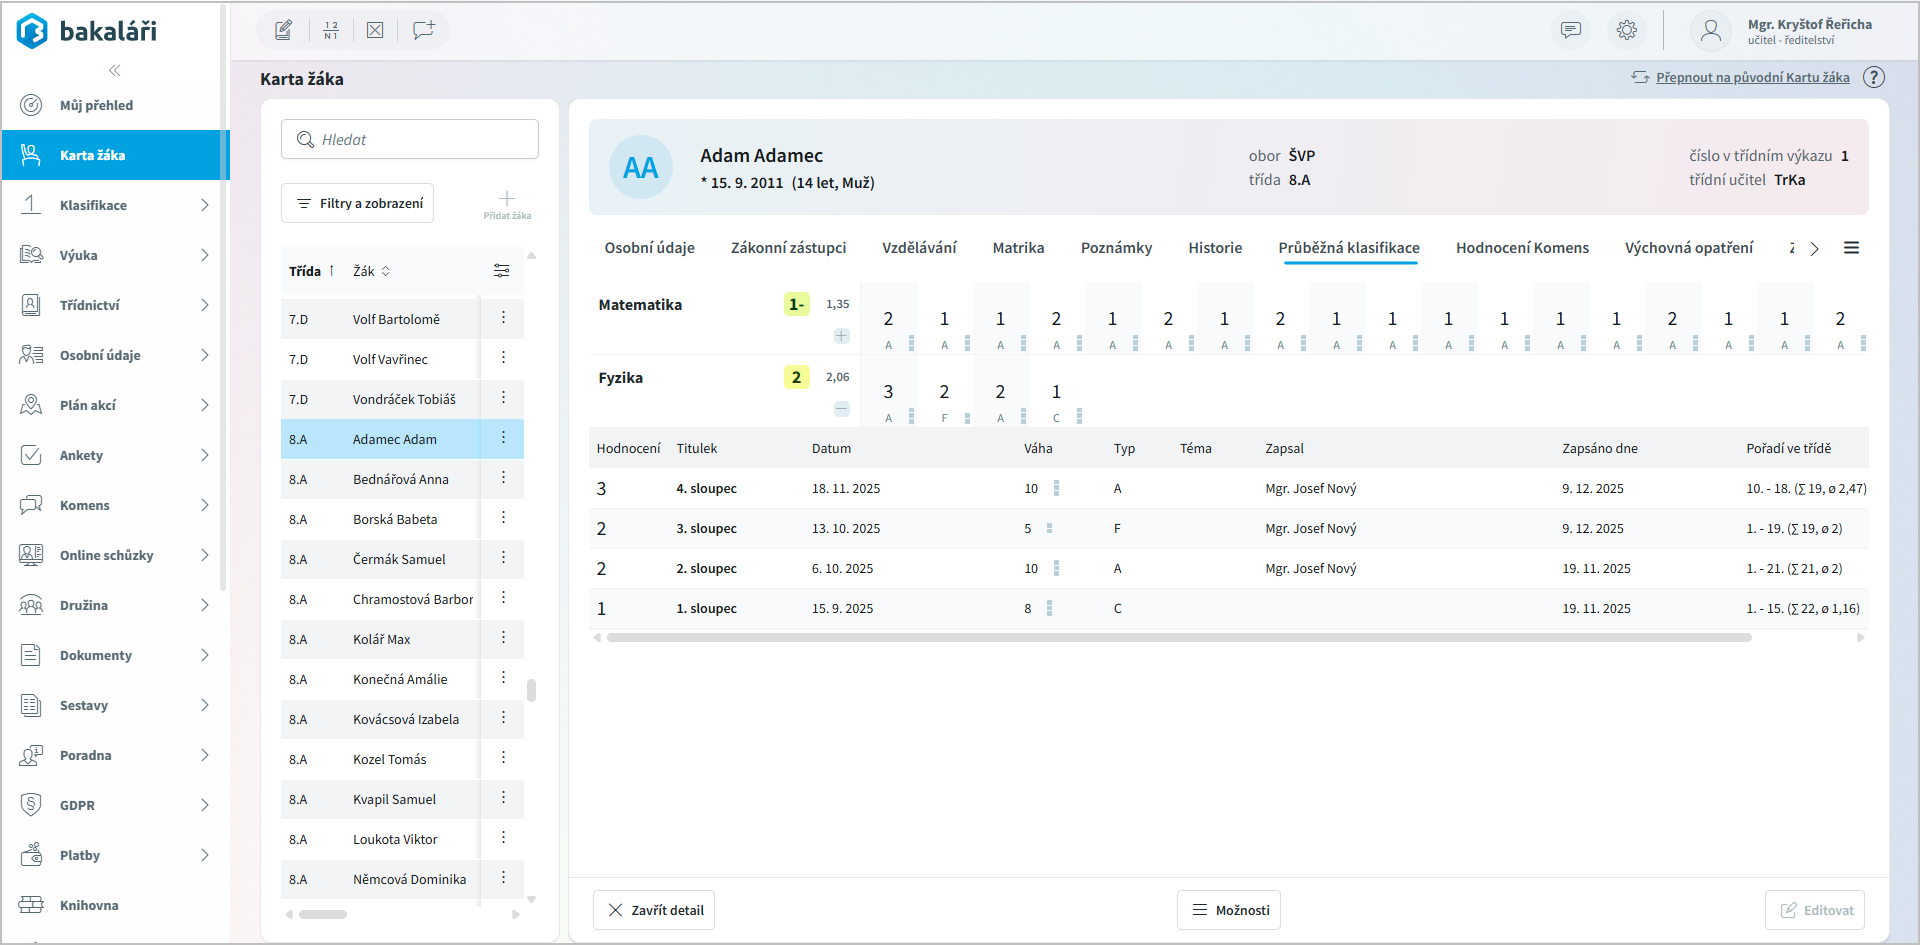Open the messages chat icon in header
Screen dimensions: 1920x945
pos(1571,30)
